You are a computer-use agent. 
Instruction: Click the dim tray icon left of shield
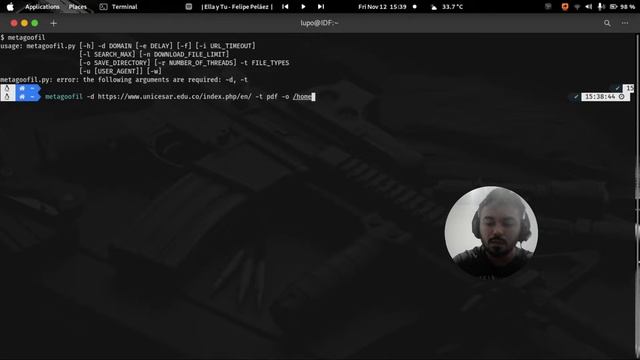click(548, 7)
